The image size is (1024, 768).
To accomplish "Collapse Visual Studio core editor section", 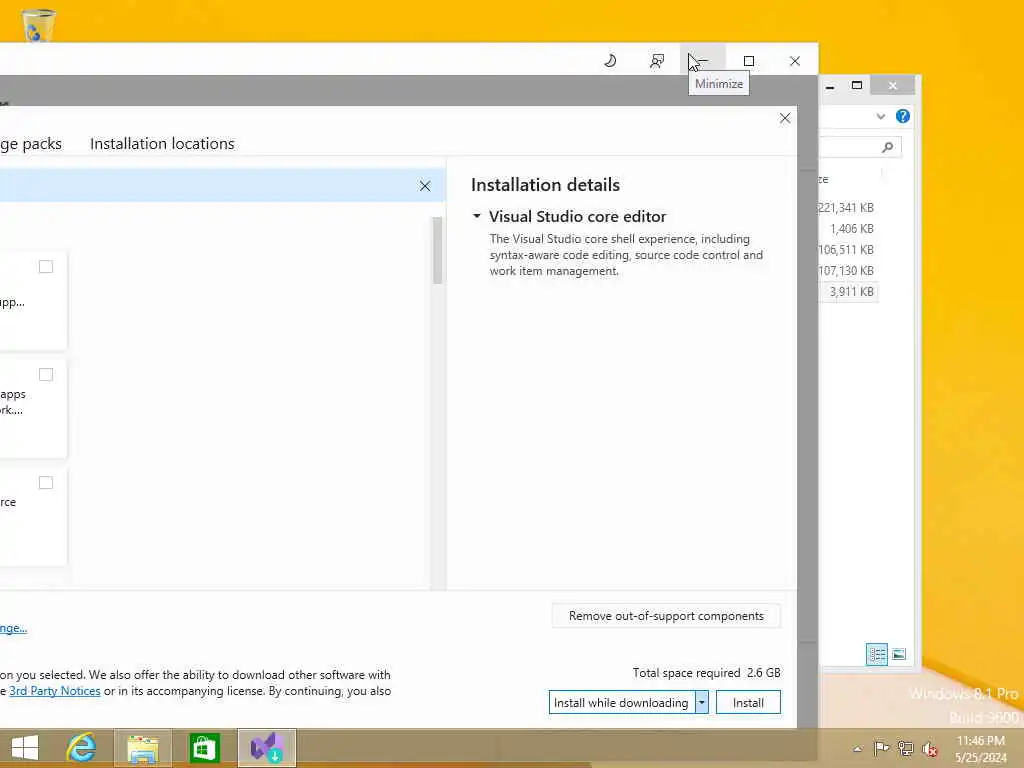I will coord(477,216).
